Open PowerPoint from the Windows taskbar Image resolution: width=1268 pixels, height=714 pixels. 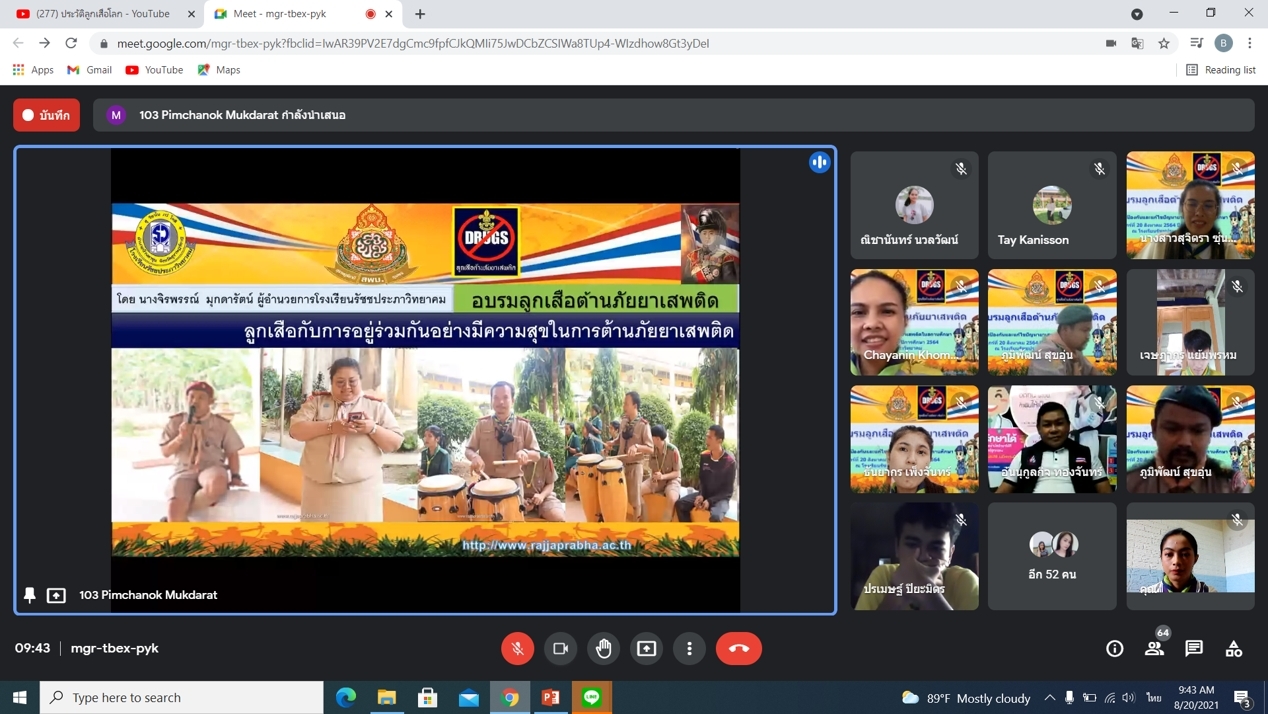tap(551, 697)
